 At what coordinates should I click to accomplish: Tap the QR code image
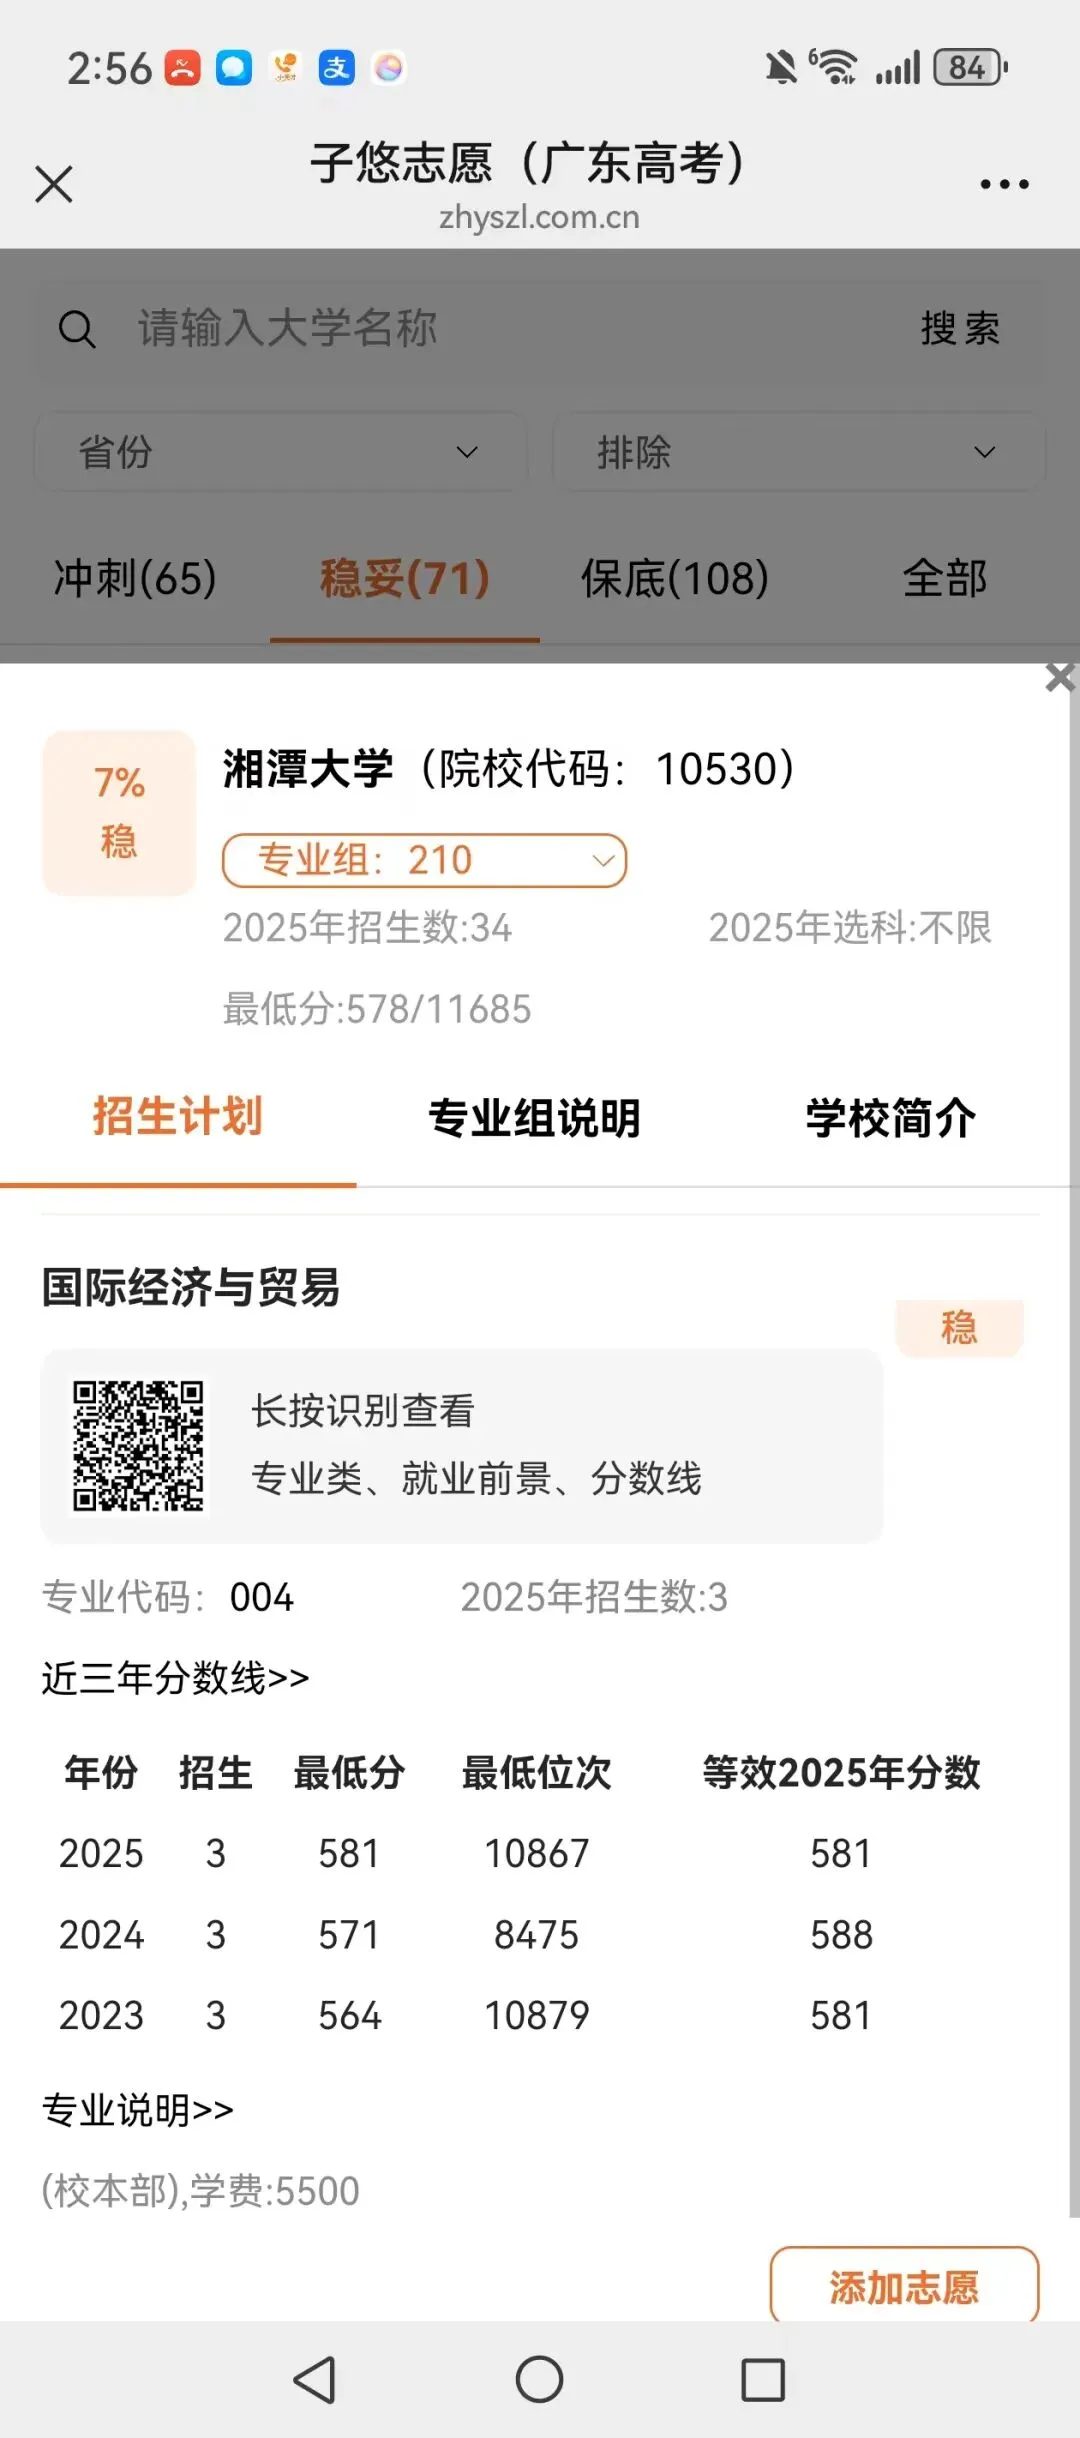click(x=138, y=1446)
